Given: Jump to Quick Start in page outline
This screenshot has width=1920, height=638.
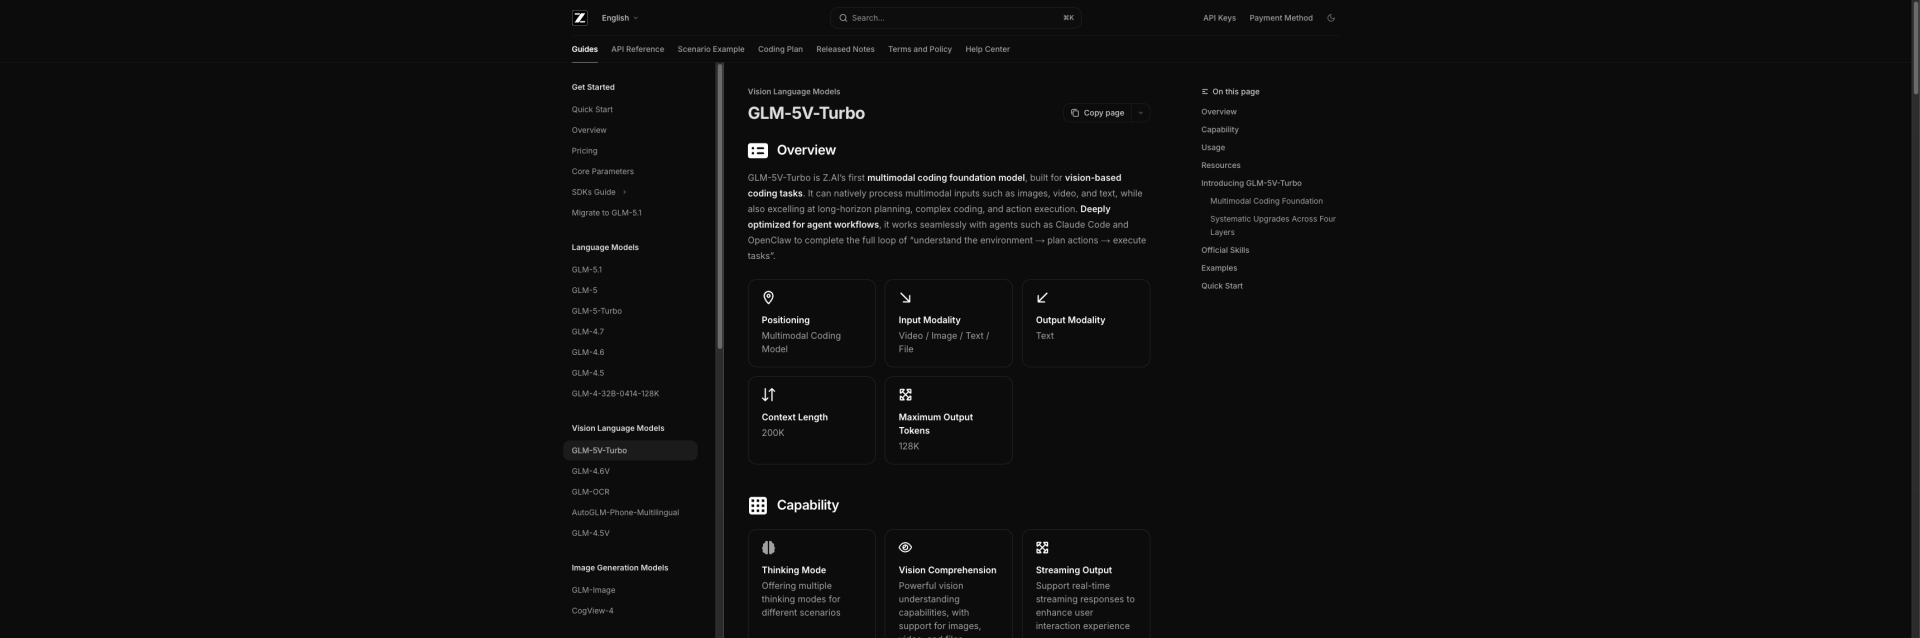Looking at the screenshot, I should (x=1222, y=286).
